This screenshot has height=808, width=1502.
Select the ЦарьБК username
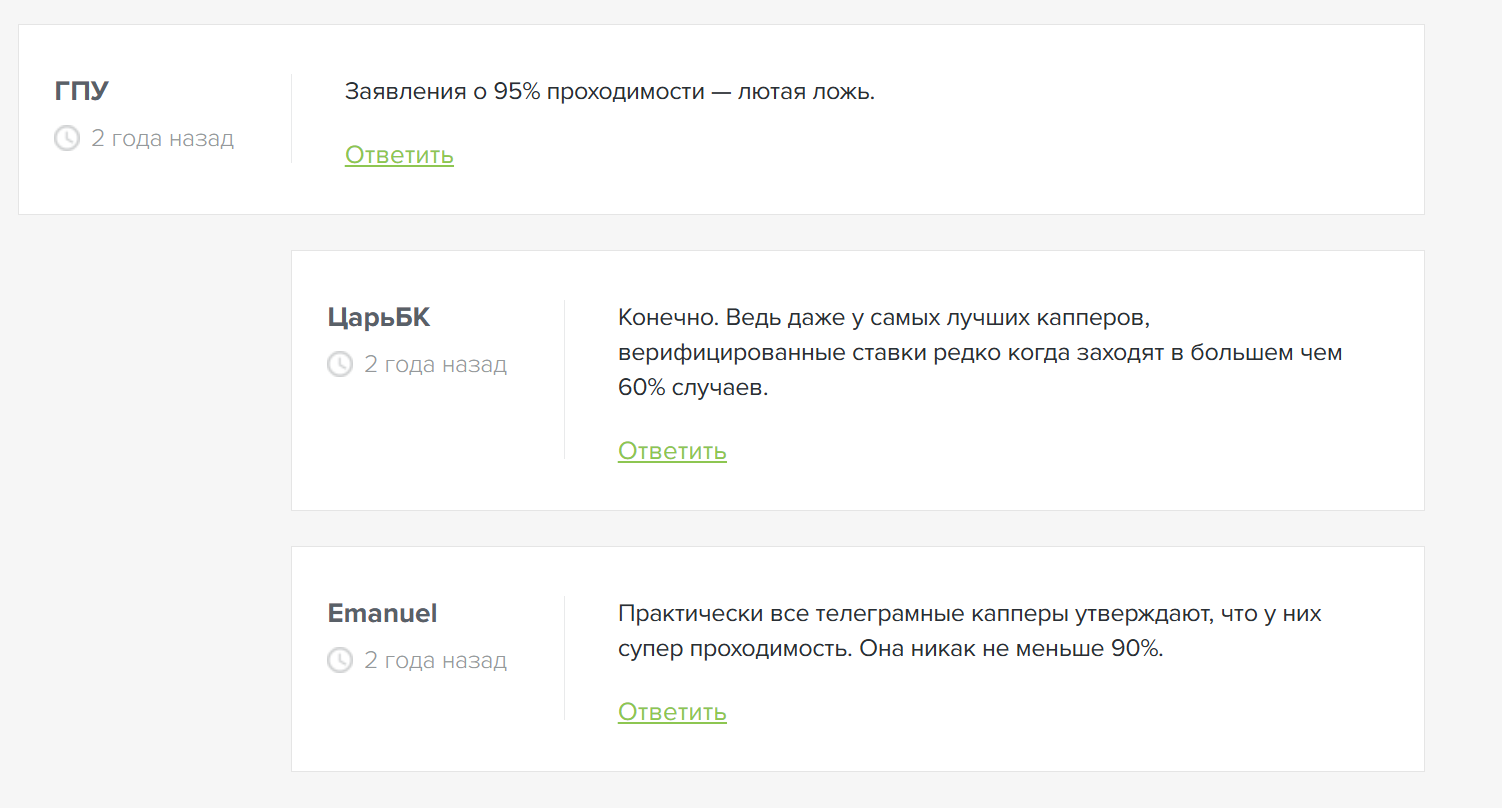(378, 317)
